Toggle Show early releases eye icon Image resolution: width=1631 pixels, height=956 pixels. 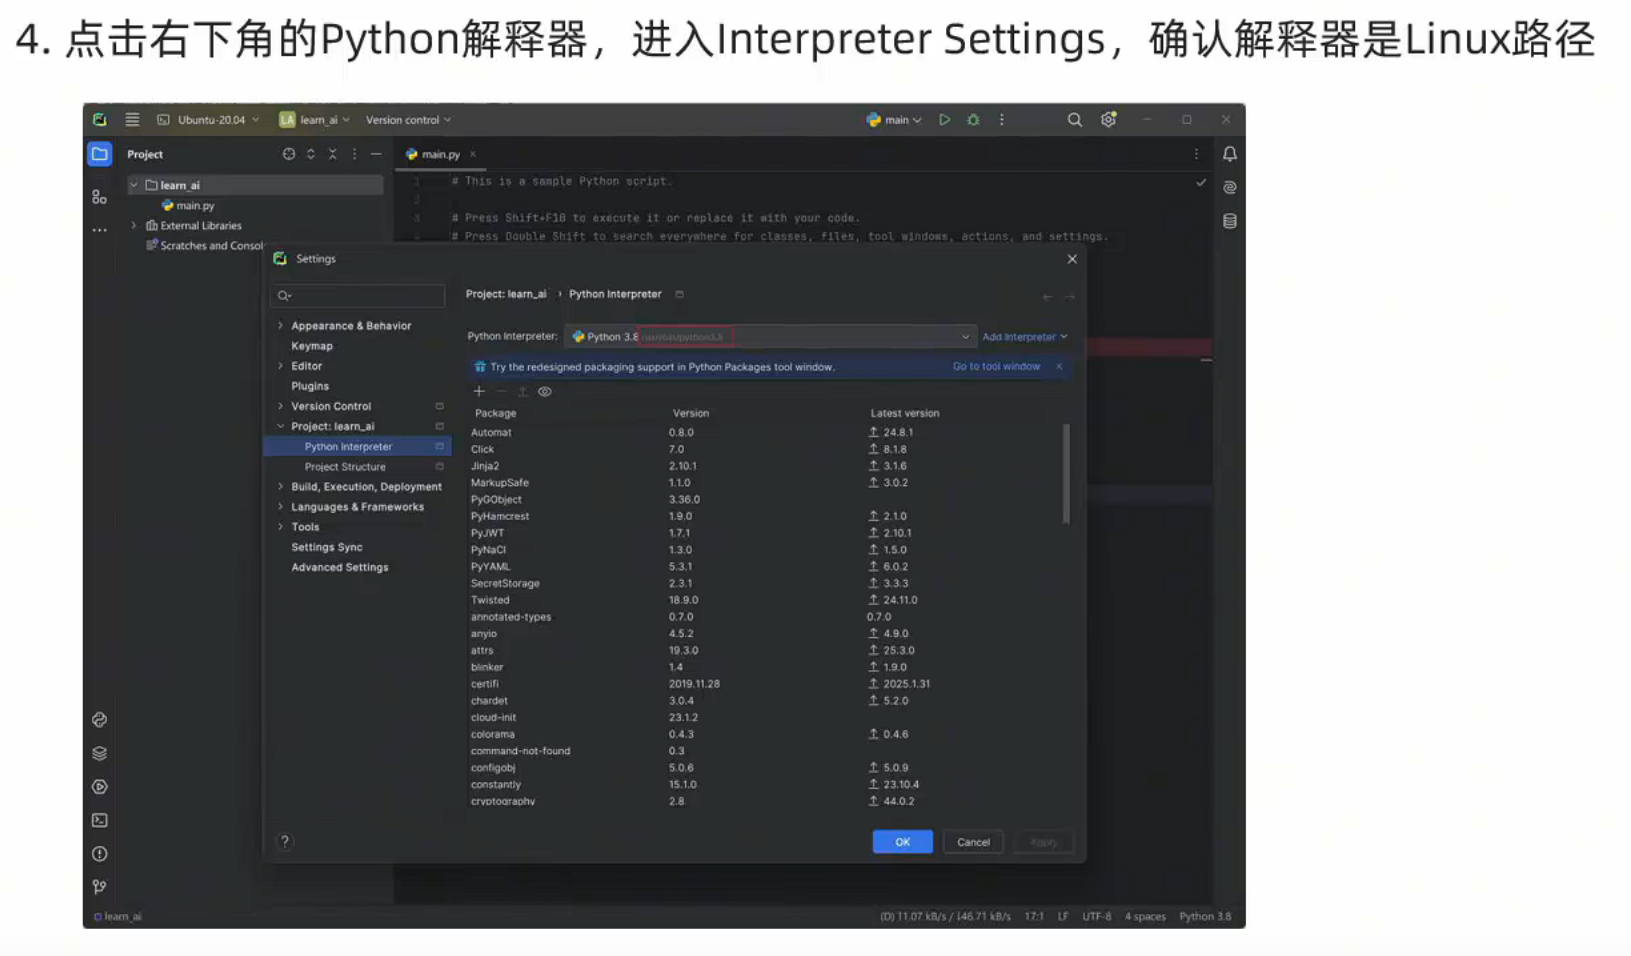545,392
